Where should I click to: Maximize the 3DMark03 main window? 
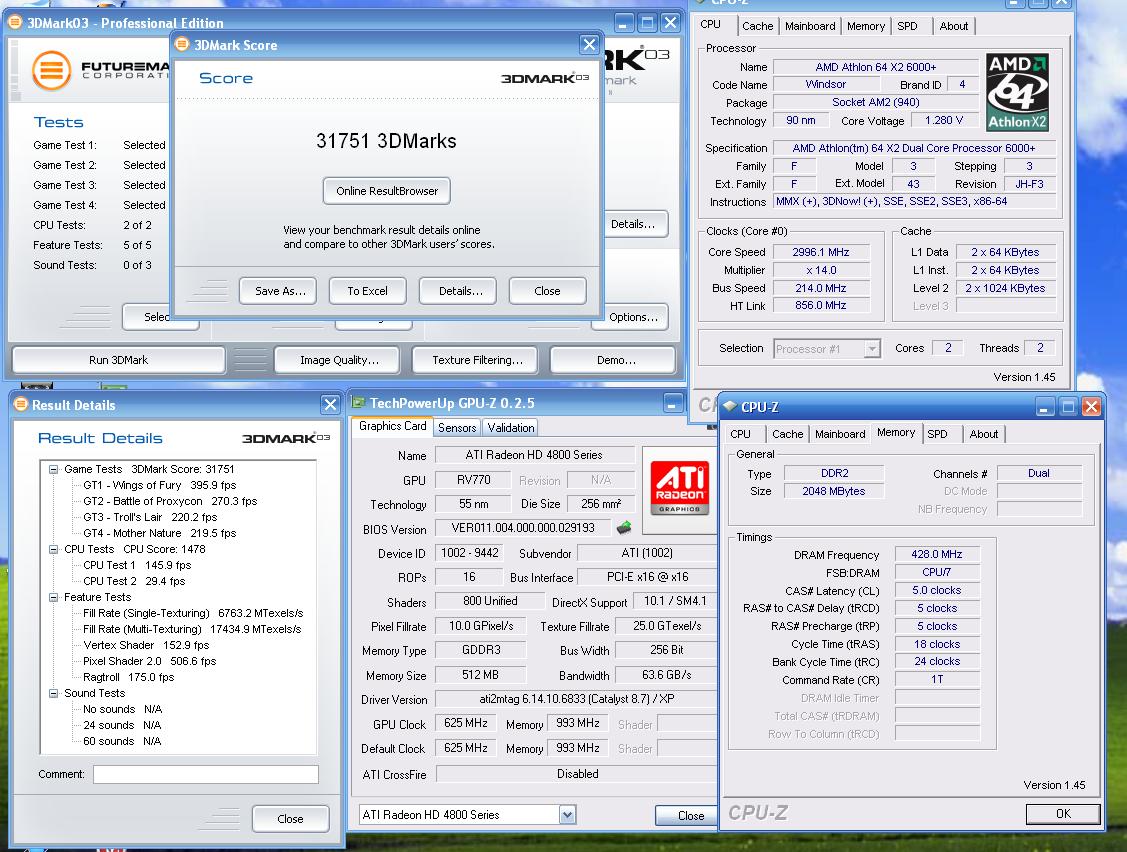coord(647,23)
